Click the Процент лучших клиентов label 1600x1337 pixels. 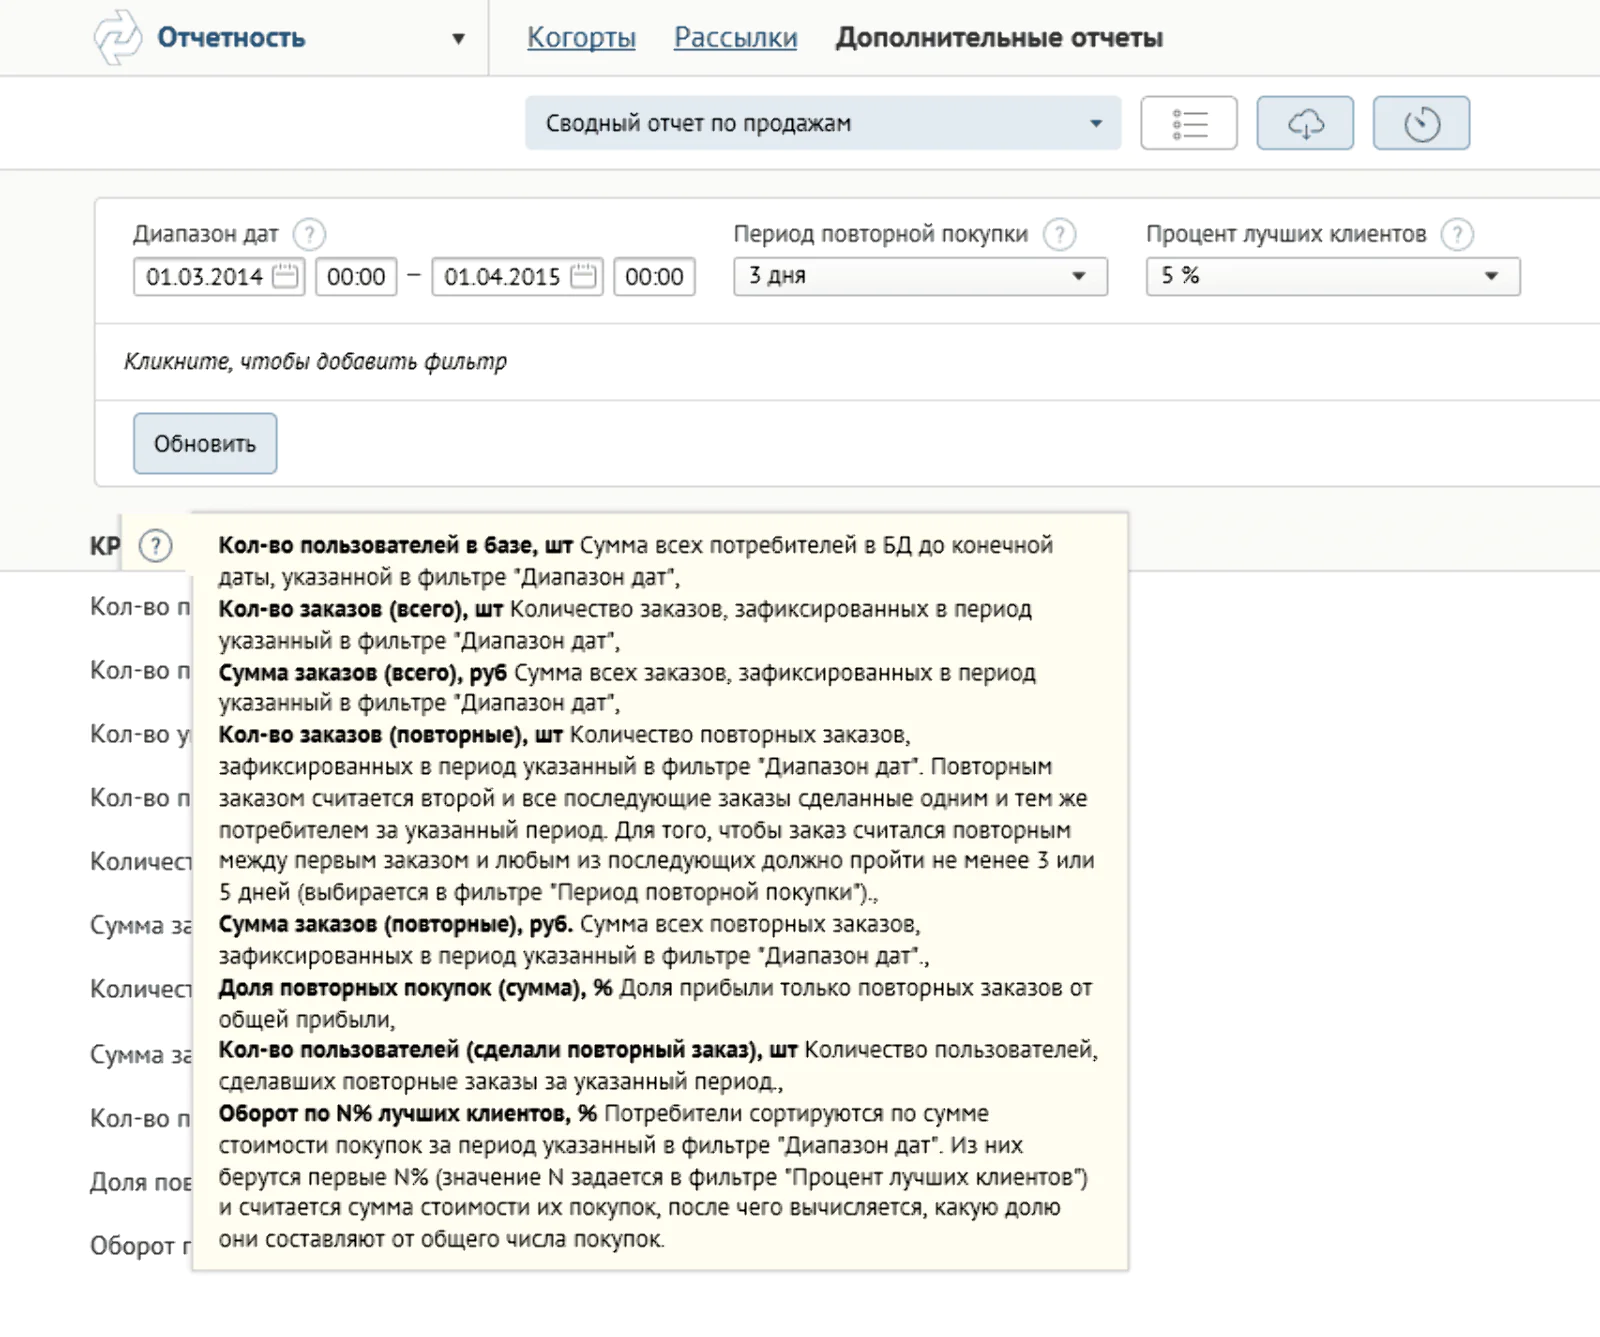(1286, 234)
